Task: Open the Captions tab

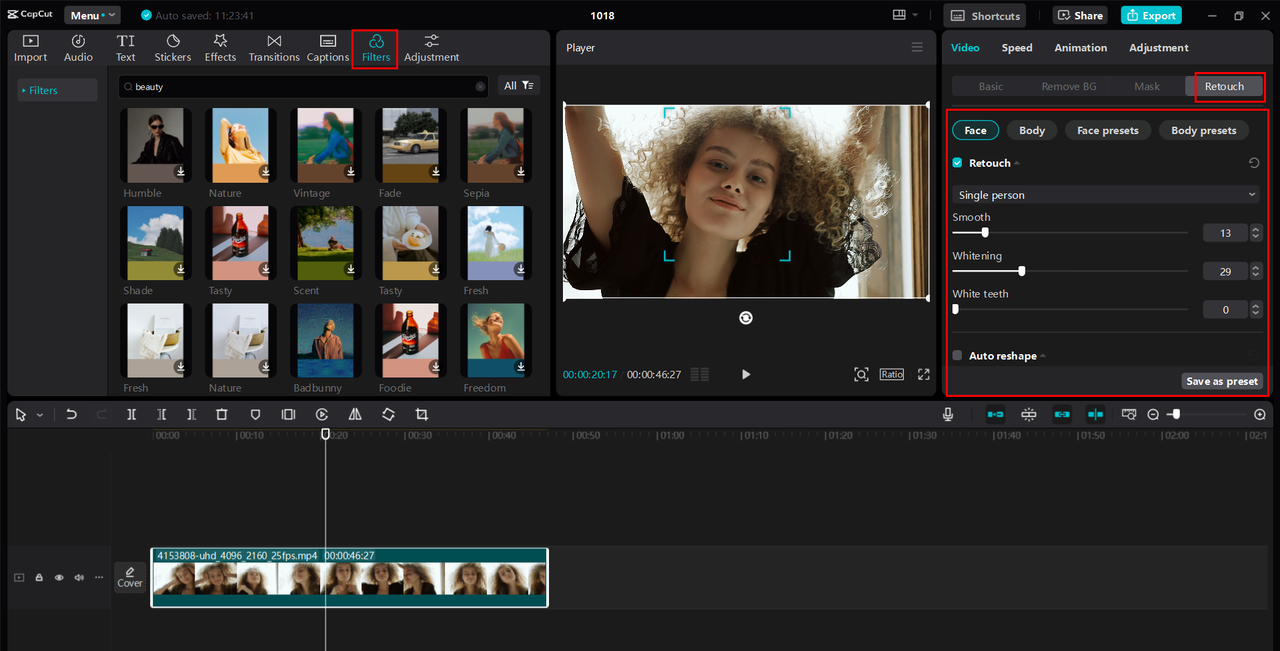Action: click(328, 48)
